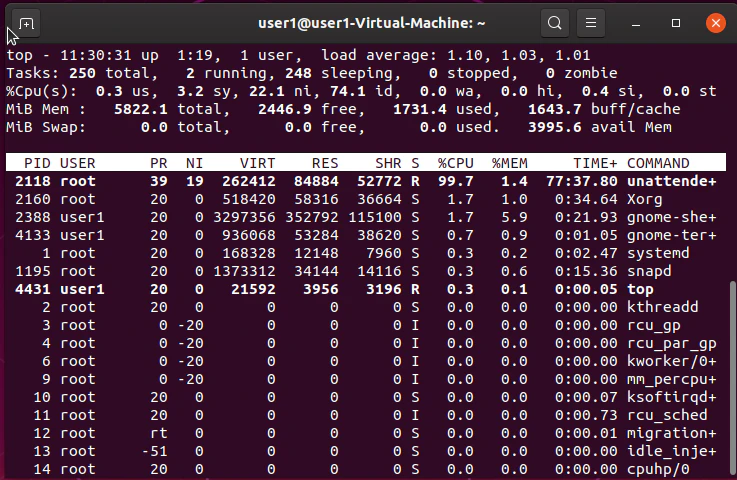Image resolution: width=737 pixels, height=480 pixels.
Task: Click the TIME+ column header
Action: coord(595,163)
